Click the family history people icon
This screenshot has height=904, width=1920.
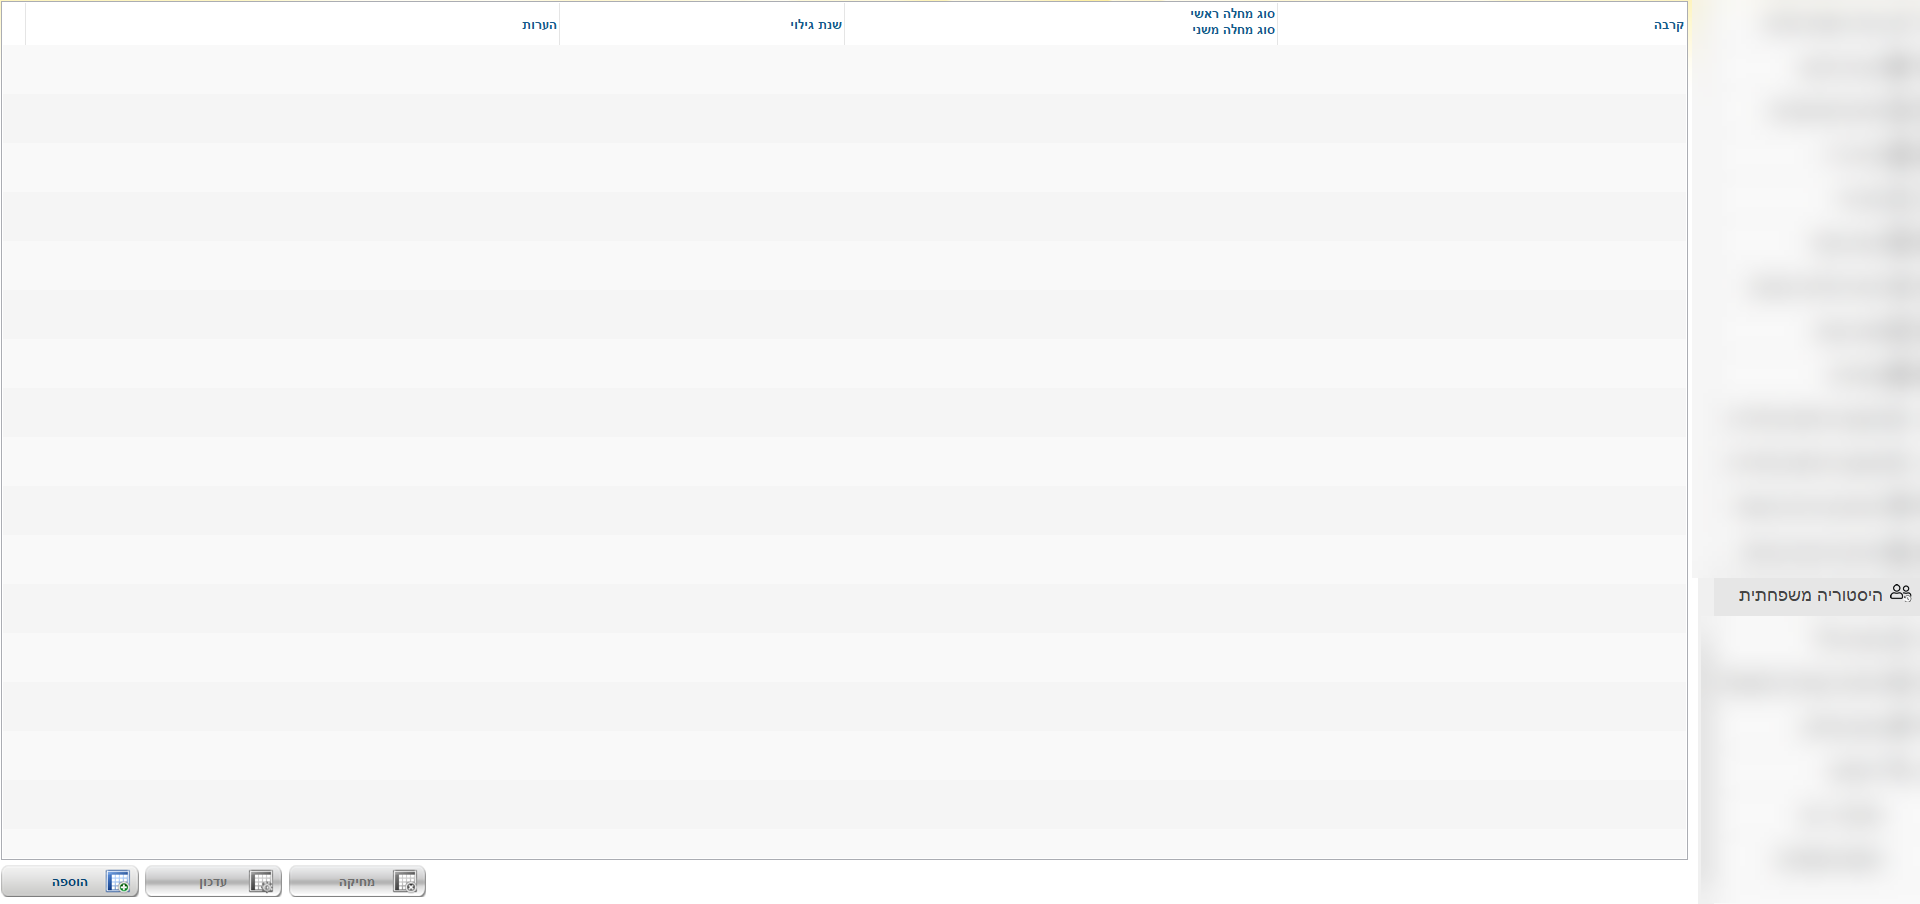[1900, 593]
